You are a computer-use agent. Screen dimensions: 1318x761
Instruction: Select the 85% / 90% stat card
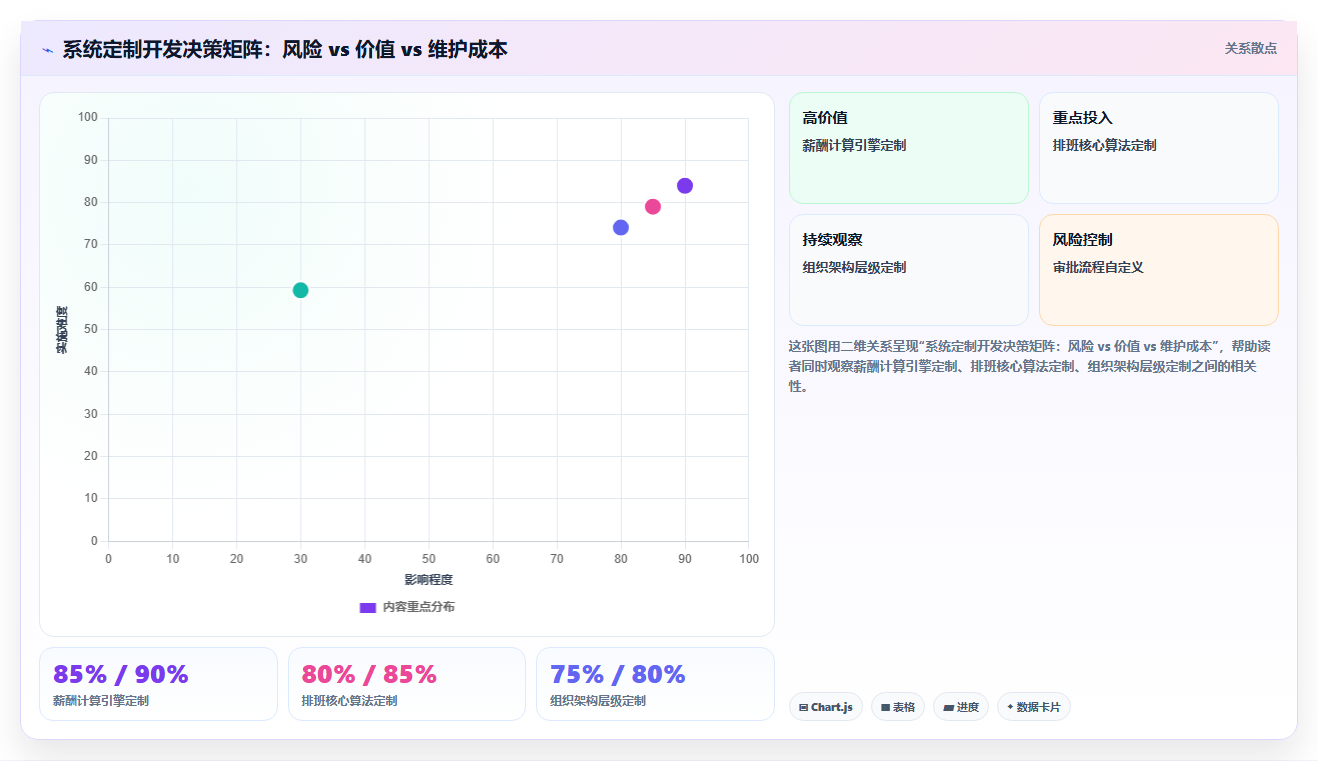coord(158,684)
